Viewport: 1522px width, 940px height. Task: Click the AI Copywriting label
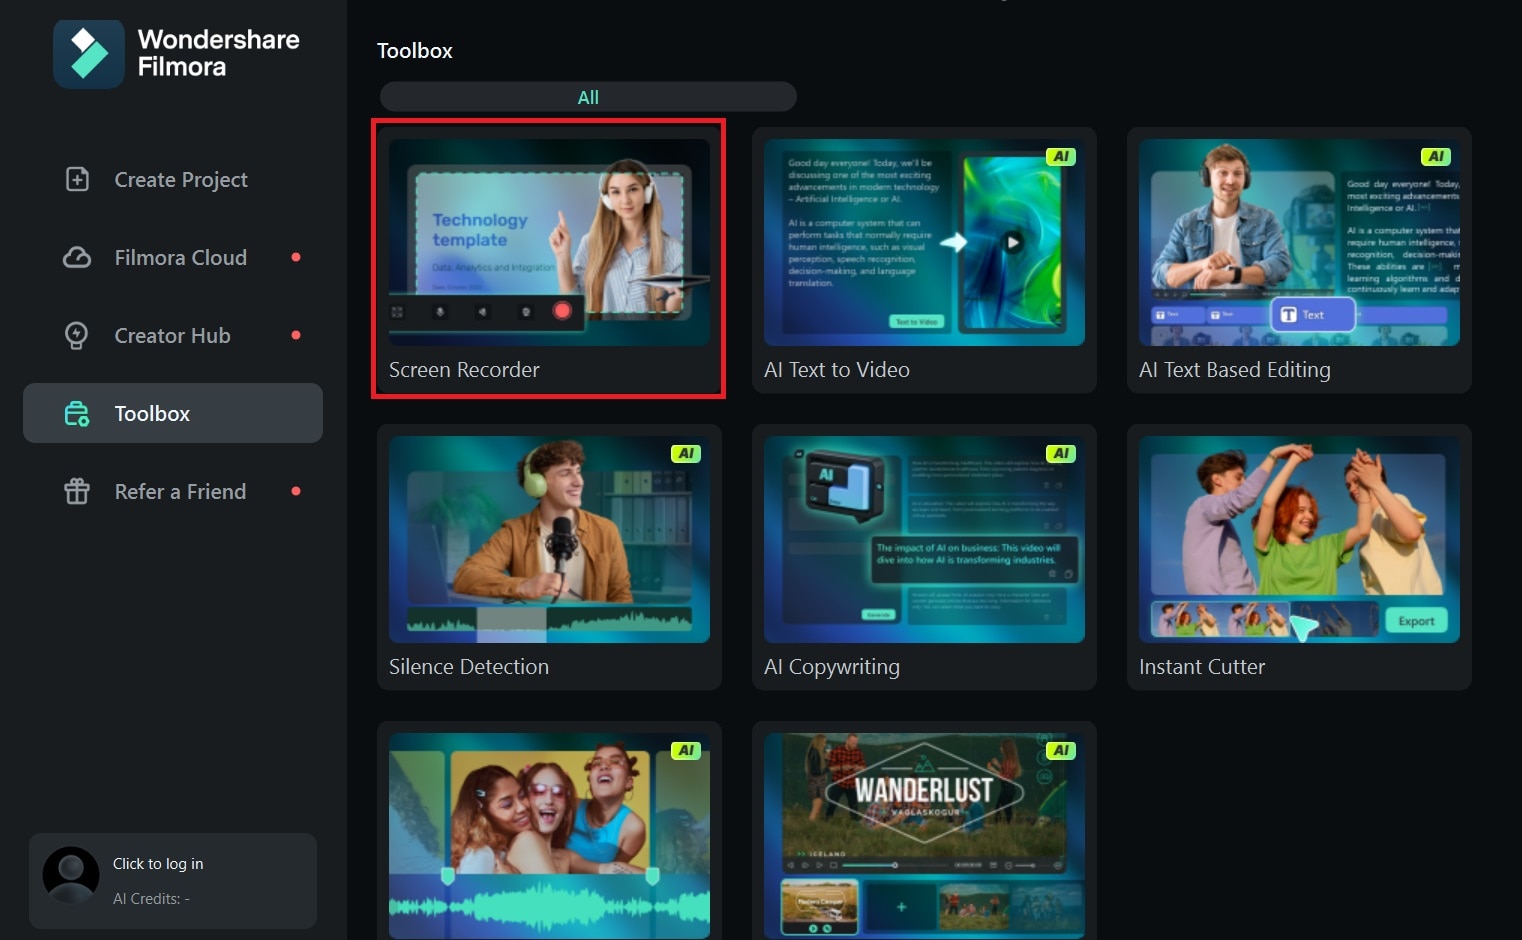pyautogui.click(x=832, y=667)
